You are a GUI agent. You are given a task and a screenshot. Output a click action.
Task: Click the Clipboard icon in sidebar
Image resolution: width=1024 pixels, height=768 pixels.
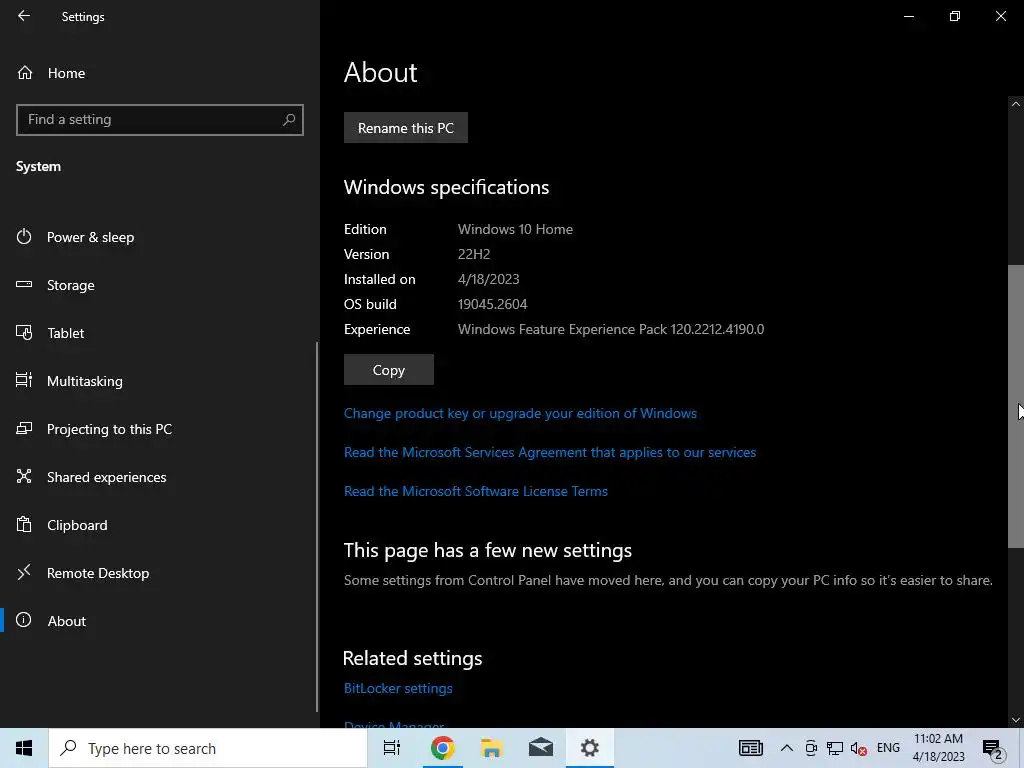tap(24, 524)
